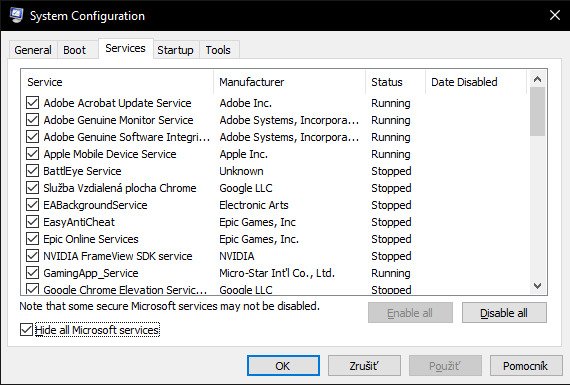Click manufacturer NVIDIA text

click(237, 256)
